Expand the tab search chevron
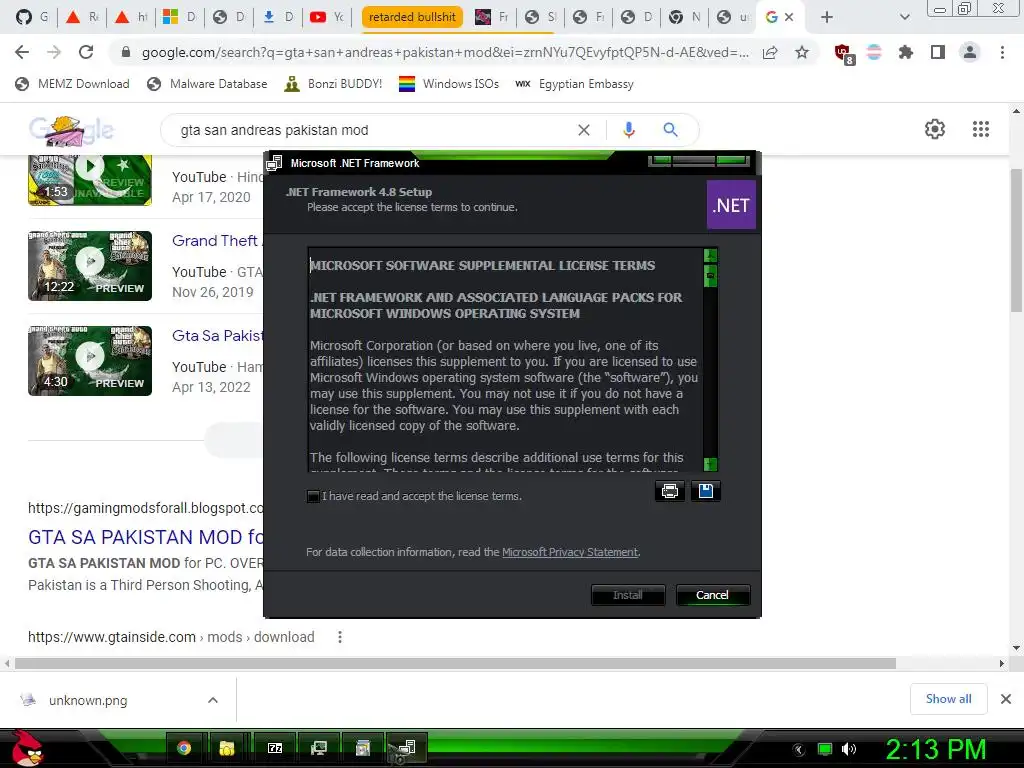The height and width of the screenshot is (768, 1024). (x=904, y=17)
